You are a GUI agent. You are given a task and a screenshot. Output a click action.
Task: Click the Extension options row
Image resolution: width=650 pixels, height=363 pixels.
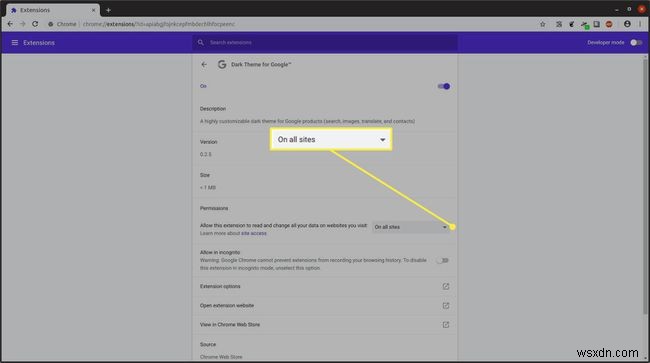(325, 286)
